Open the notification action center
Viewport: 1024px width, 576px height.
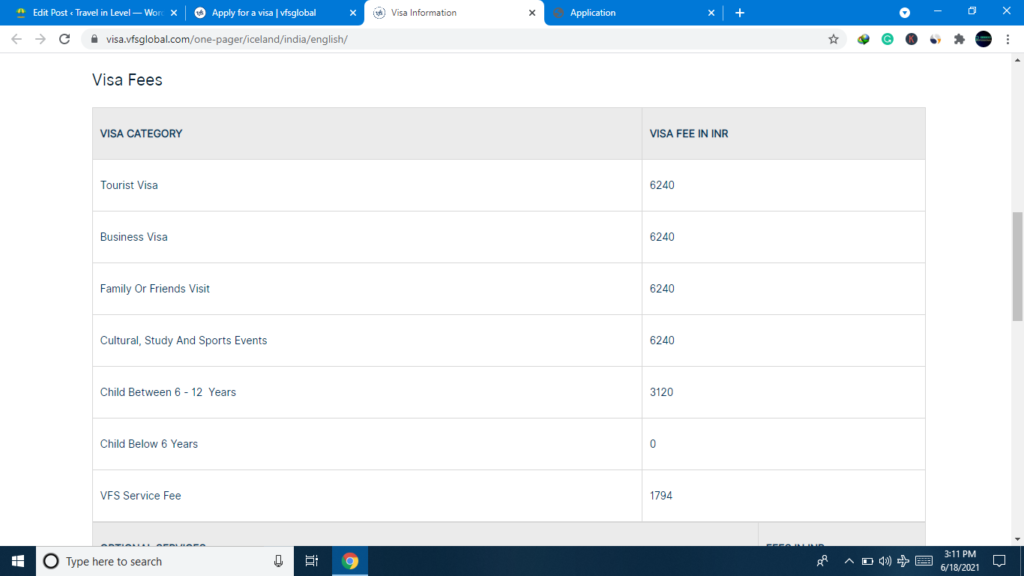[999, 561]
